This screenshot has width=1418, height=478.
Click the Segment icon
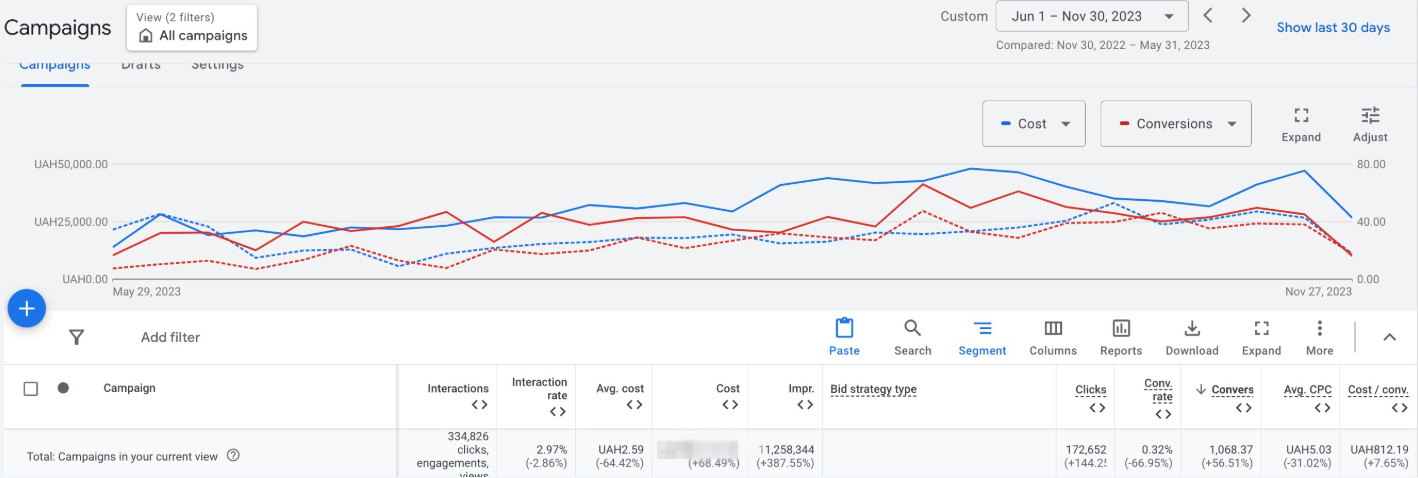pyautogui.click(x=982, y=329)
